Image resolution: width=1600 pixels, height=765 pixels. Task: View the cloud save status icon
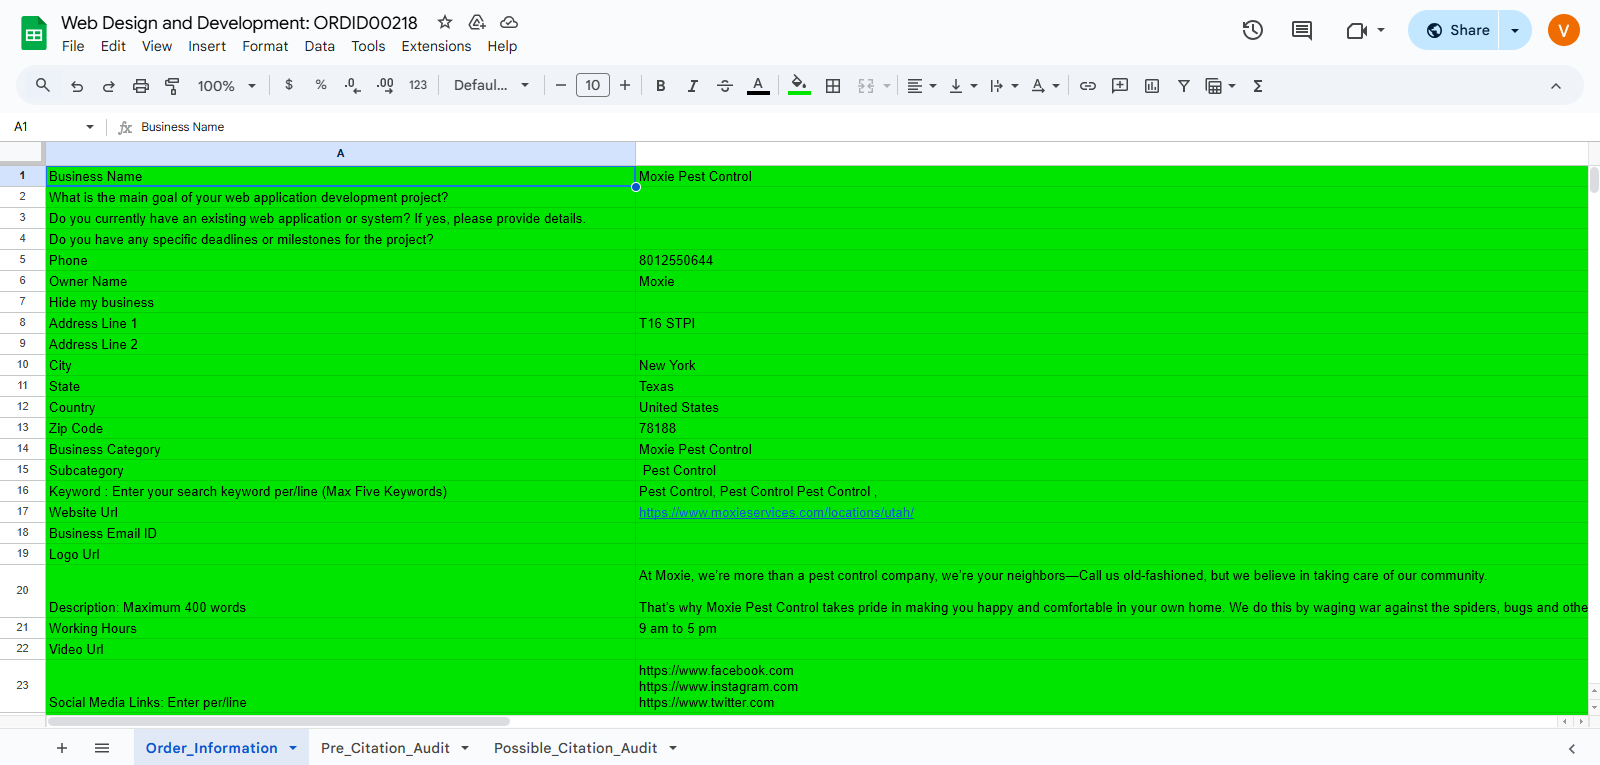tap(509, 22)
